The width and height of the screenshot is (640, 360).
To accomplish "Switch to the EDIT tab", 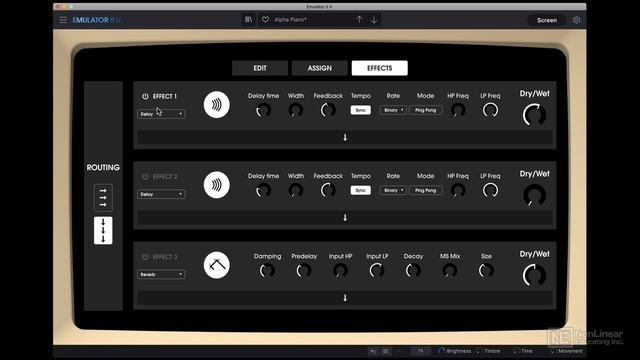I will [260, 68].
